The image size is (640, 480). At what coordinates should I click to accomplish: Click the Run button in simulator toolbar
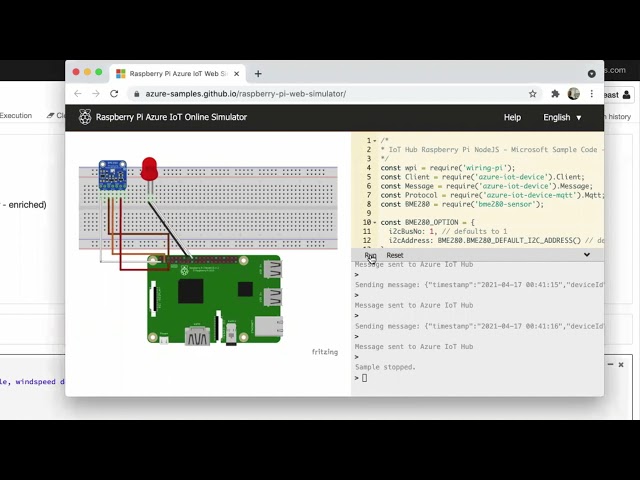click(370, 255)
